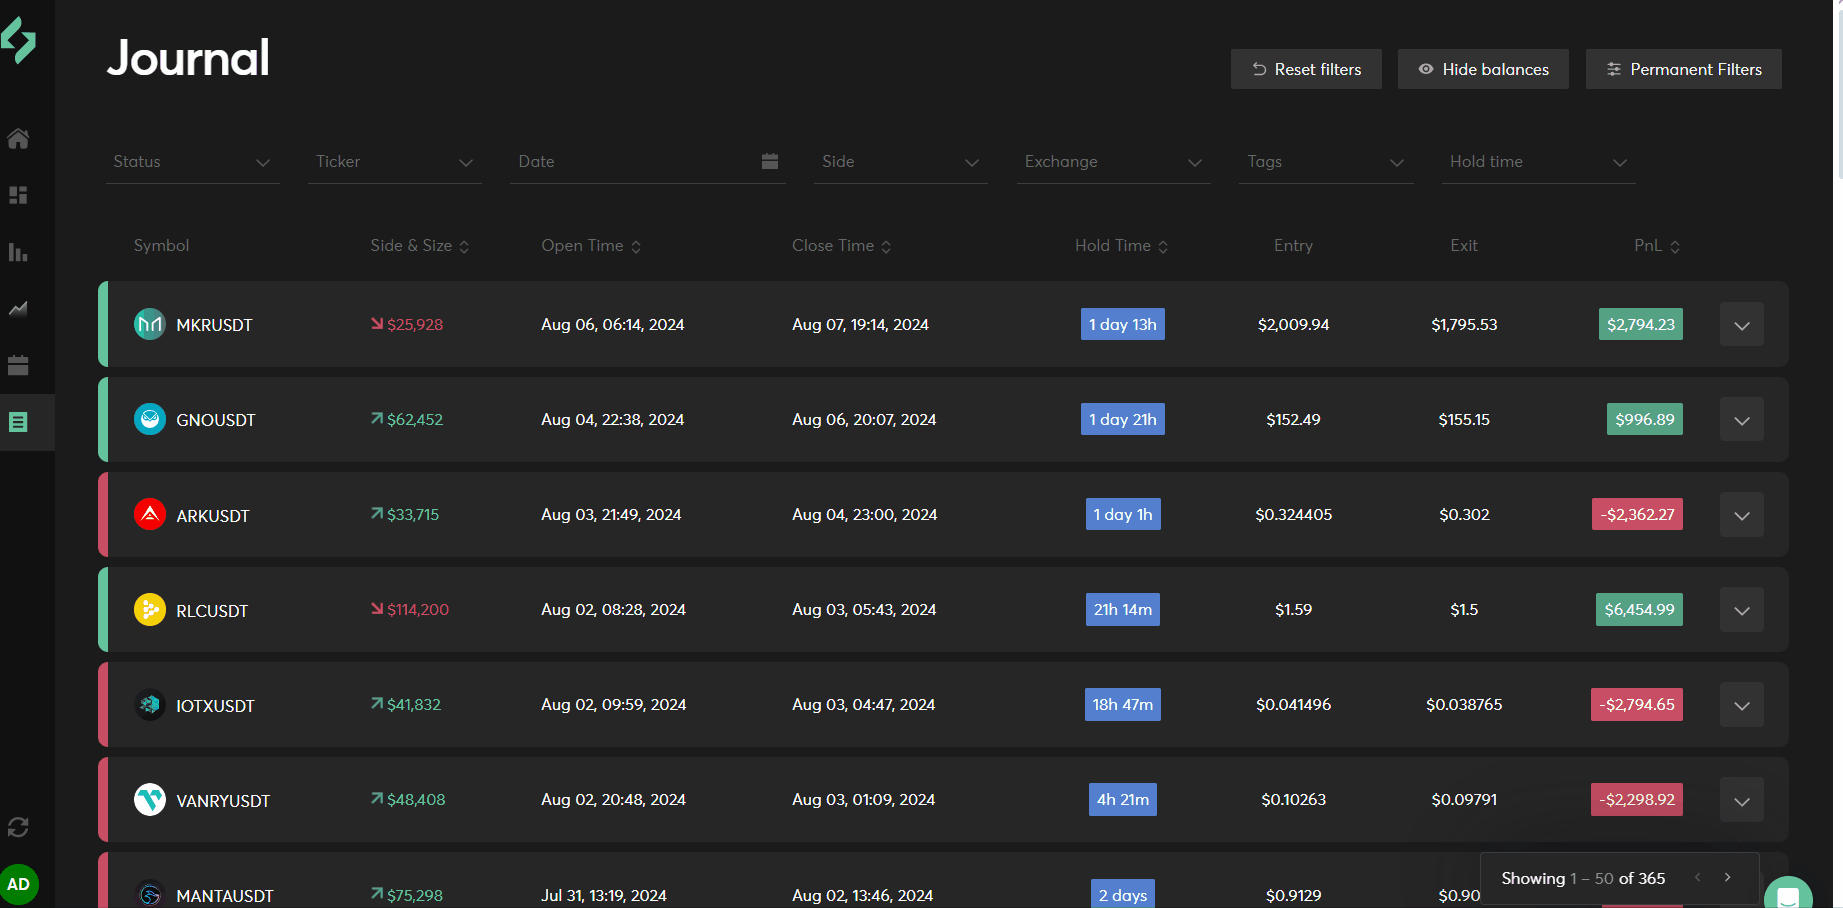Open the calendar icon in the sidebar

pos(18,365)
